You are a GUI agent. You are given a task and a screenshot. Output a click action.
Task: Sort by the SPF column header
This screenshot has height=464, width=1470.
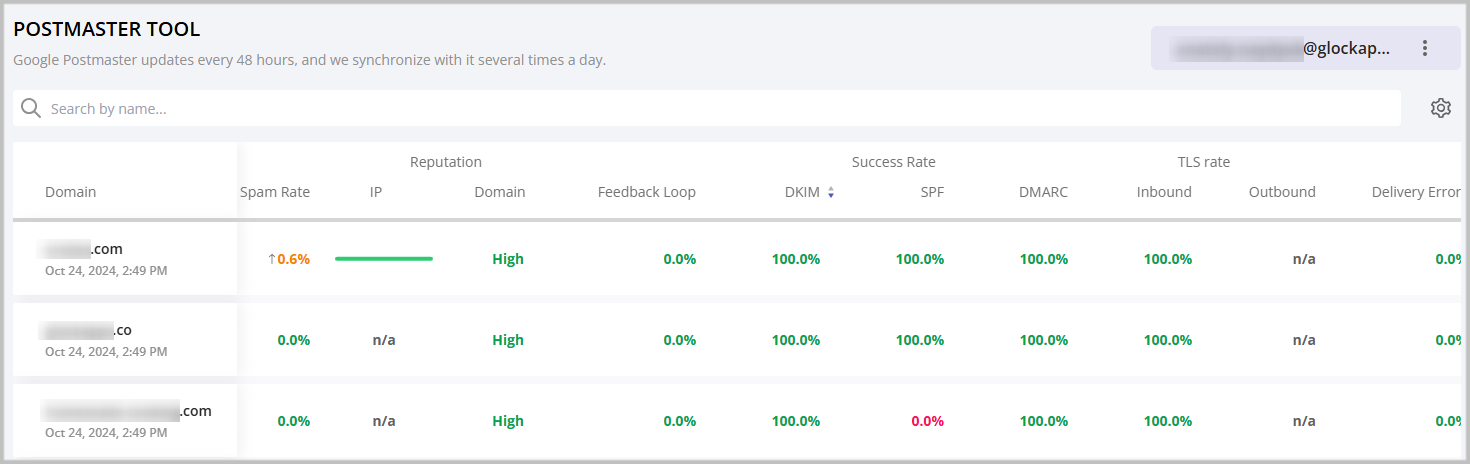(x=932, y=192)
